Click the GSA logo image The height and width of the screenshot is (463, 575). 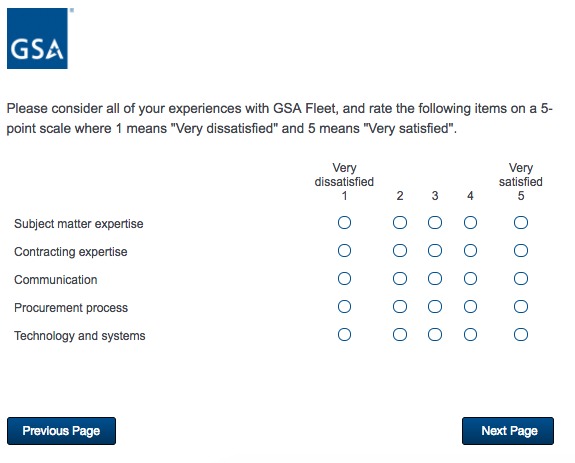37,38
